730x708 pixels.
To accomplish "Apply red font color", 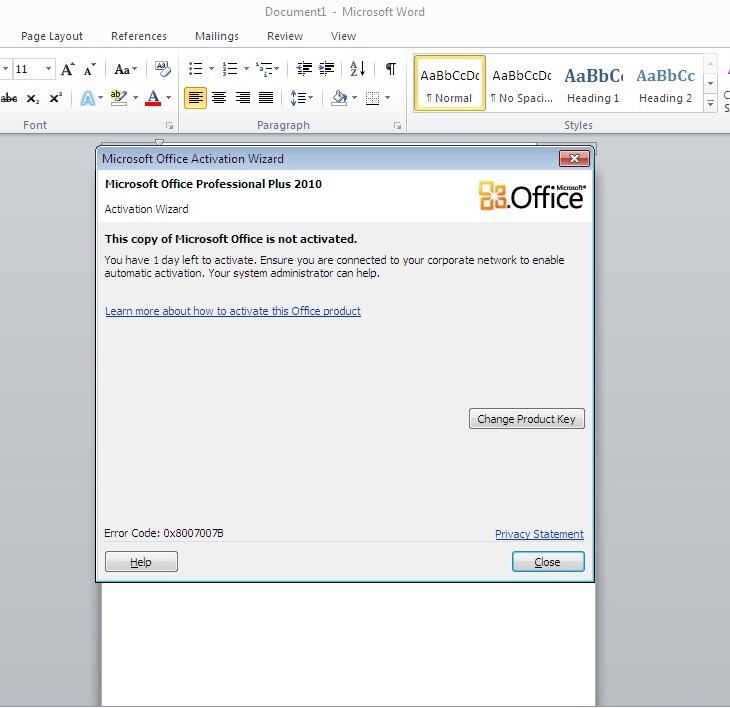I will coord(153,98).
